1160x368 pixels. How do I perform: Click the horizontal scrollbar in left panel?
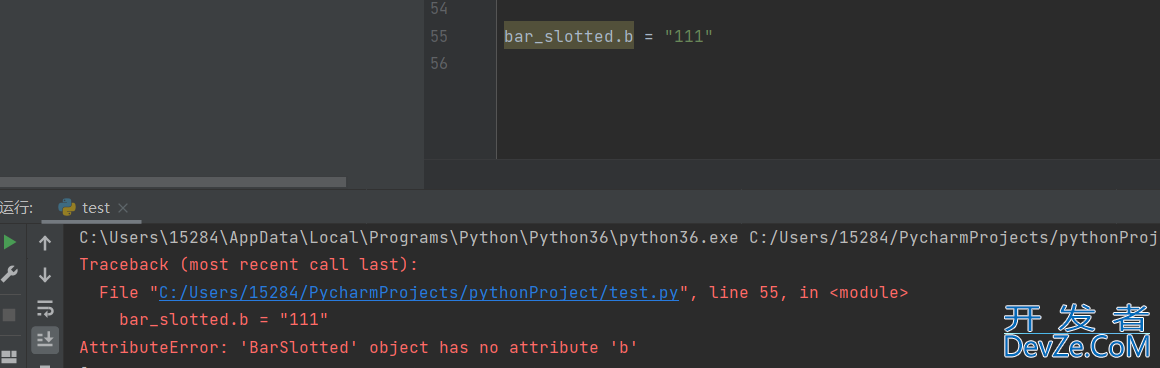coord(173,181)
